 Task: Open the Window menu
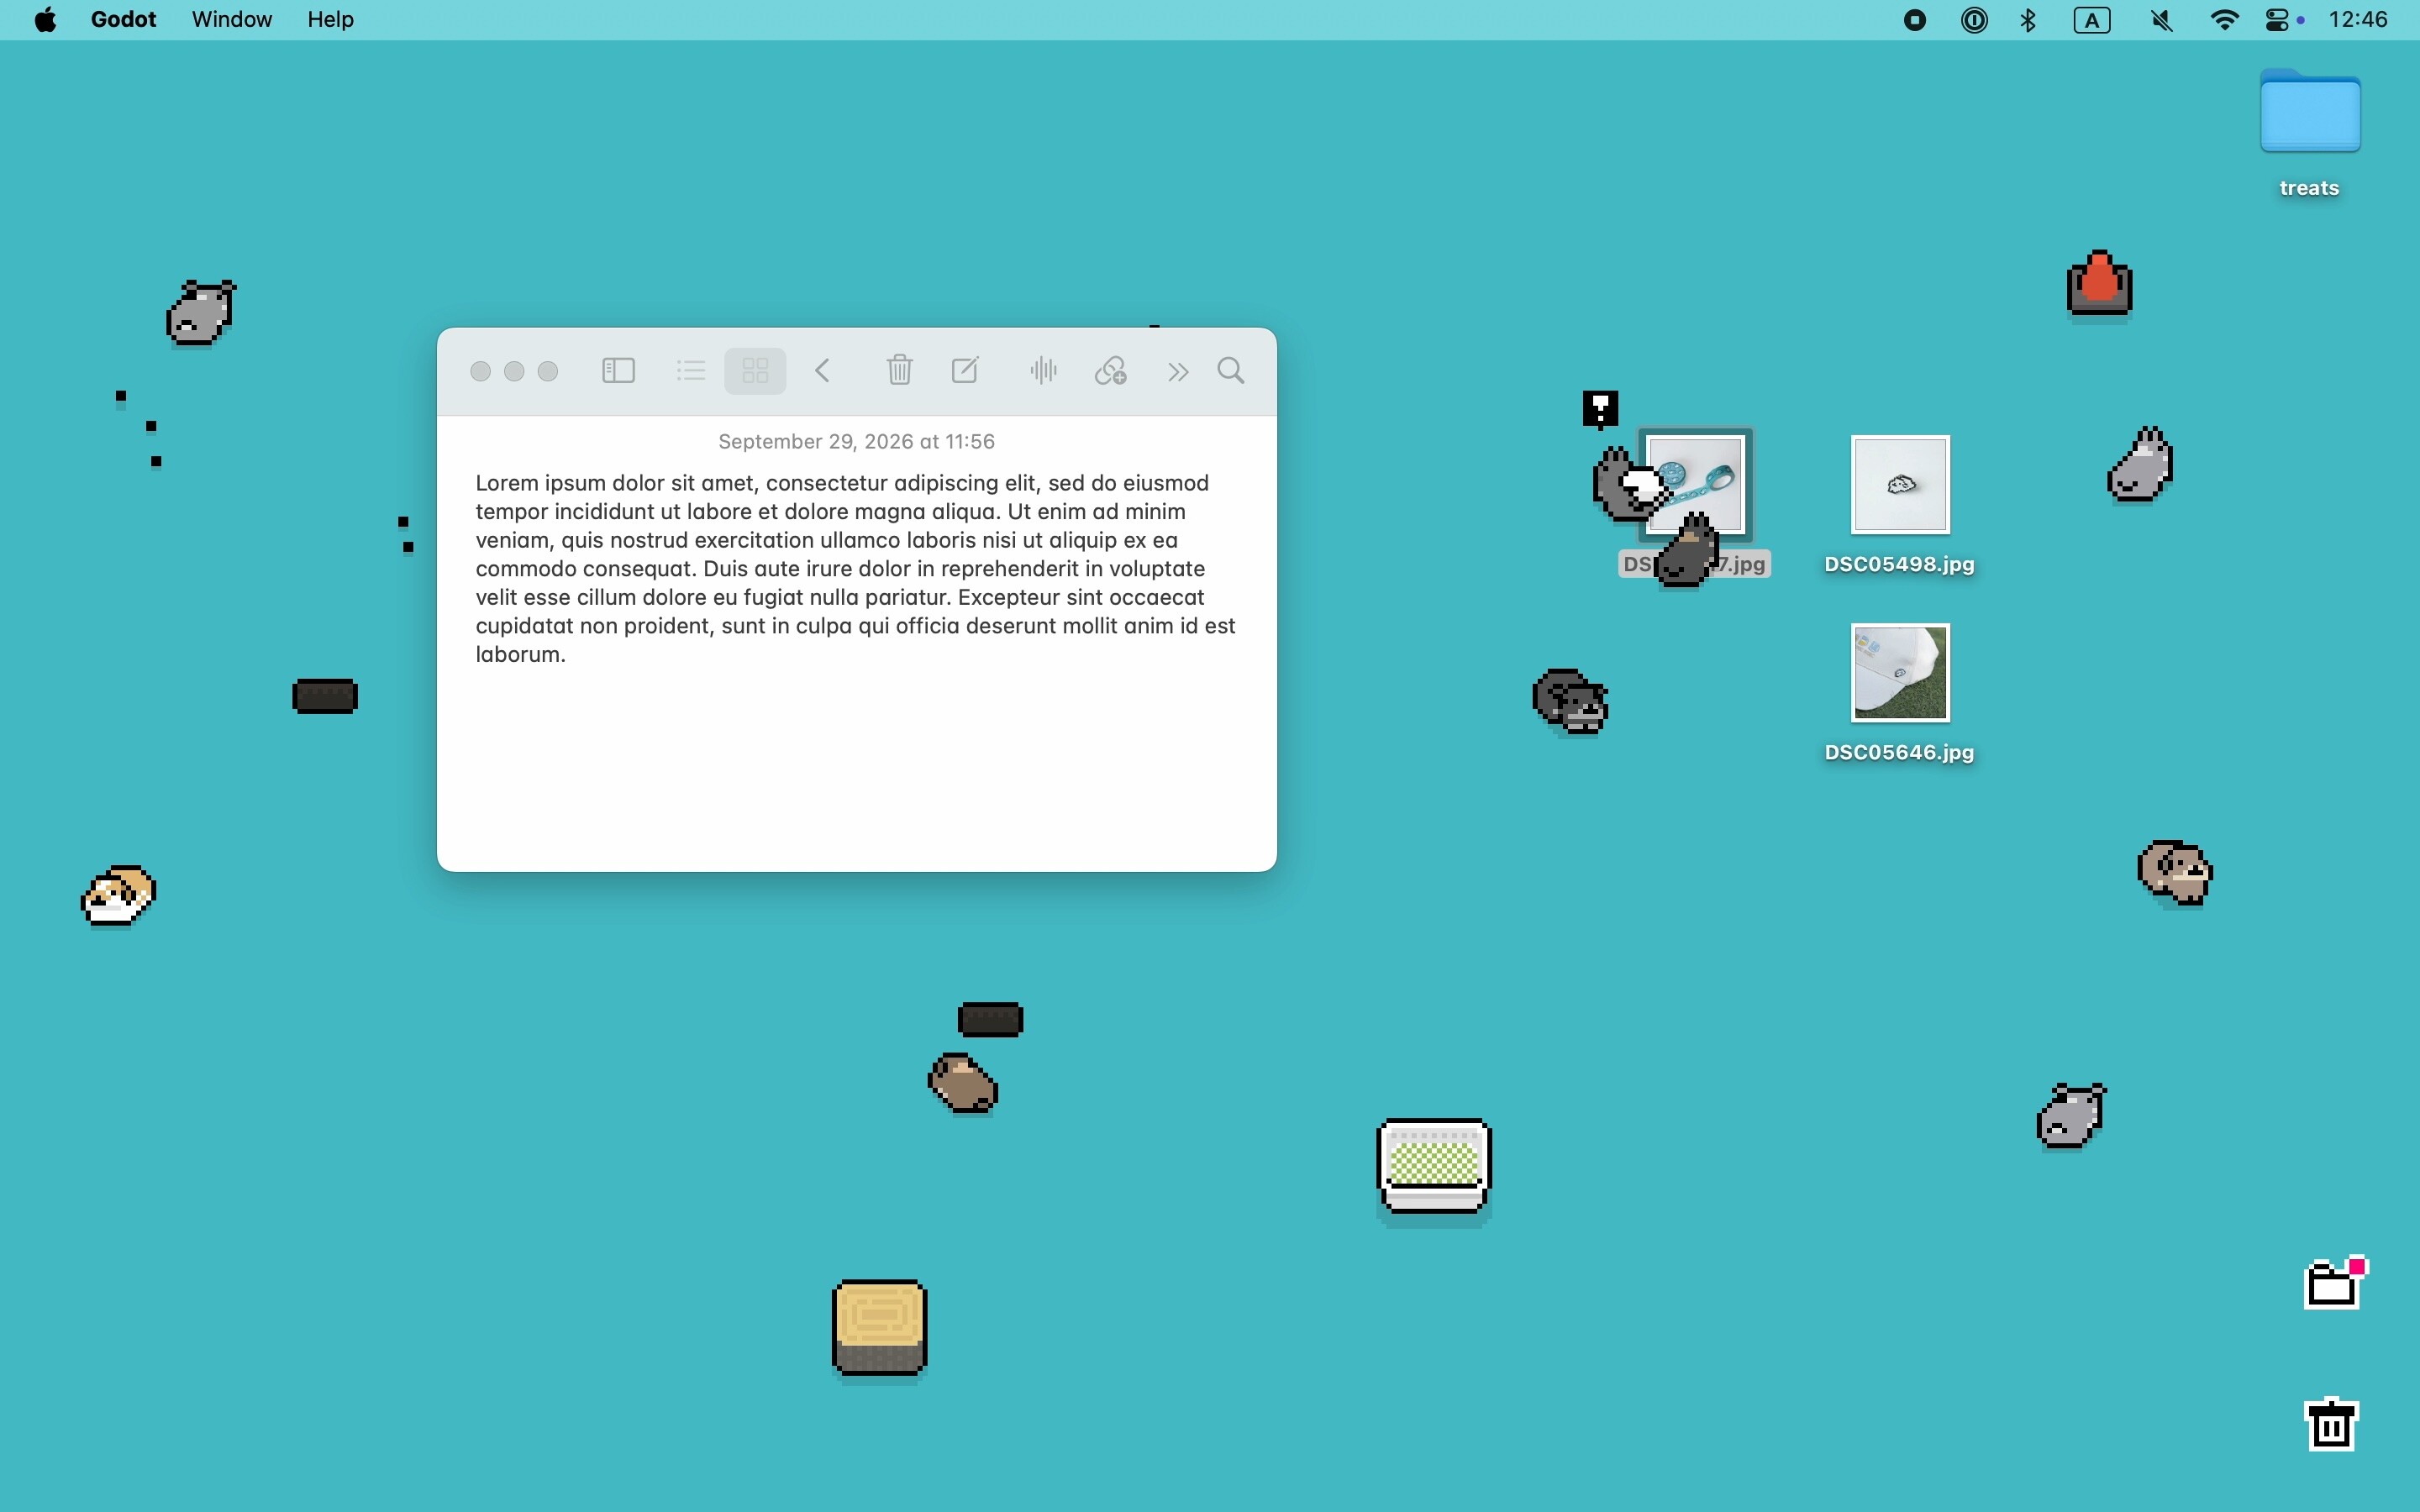231,20
